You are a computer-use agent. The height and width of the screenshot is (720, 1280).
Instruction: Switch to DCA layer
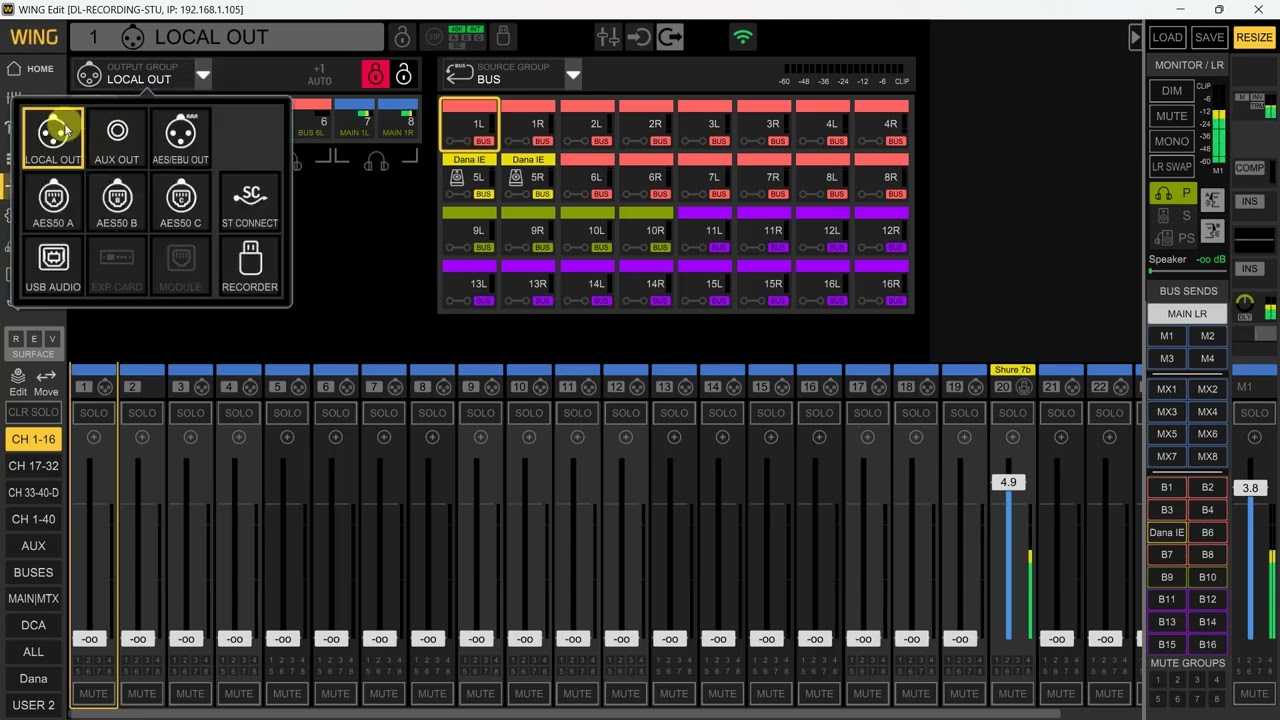[x=33, y=626]
